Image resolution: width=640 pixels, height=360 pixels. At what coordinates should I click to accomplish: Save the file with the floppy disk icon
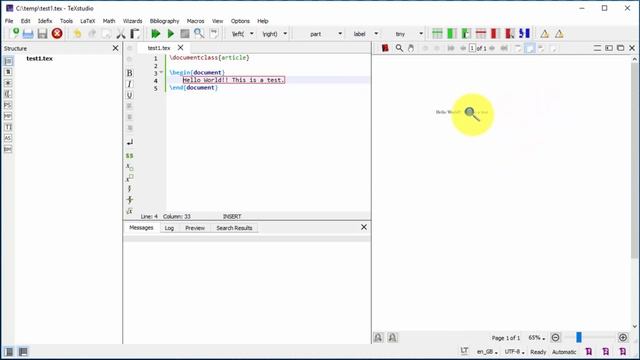[x=42, y=33]
